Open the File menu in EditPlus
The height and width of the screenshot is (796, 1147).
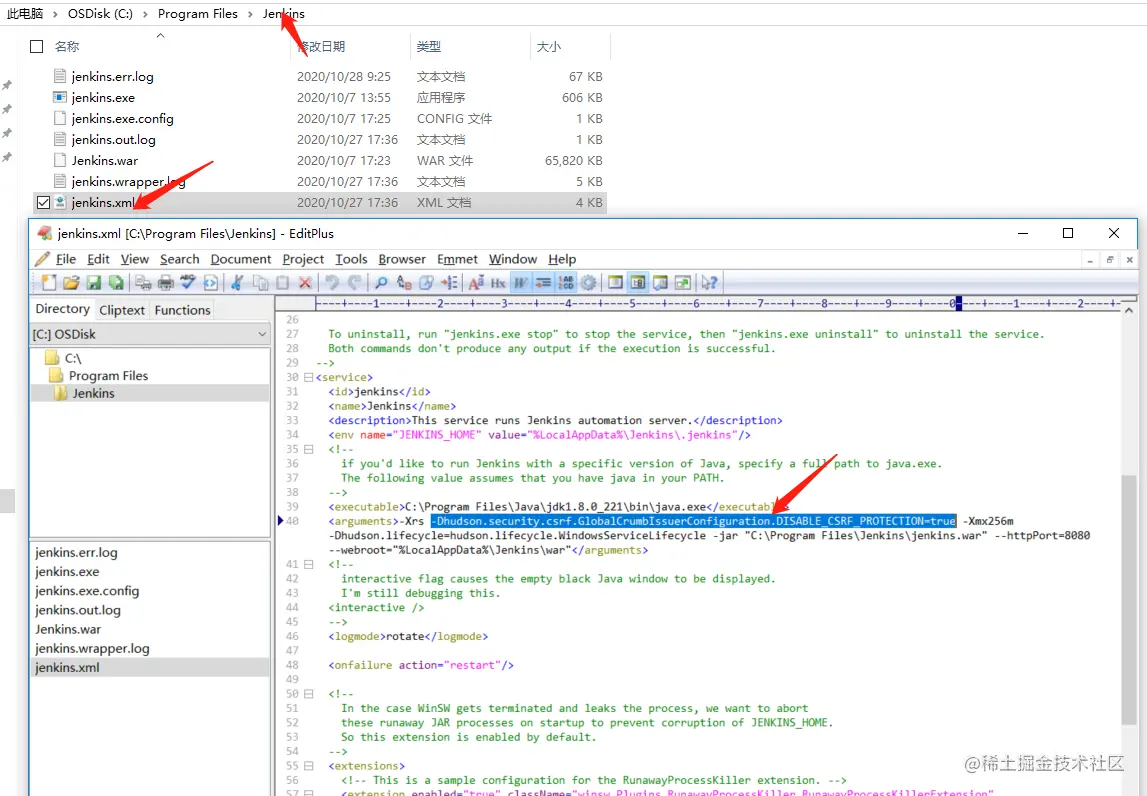(x=66, y=259)
